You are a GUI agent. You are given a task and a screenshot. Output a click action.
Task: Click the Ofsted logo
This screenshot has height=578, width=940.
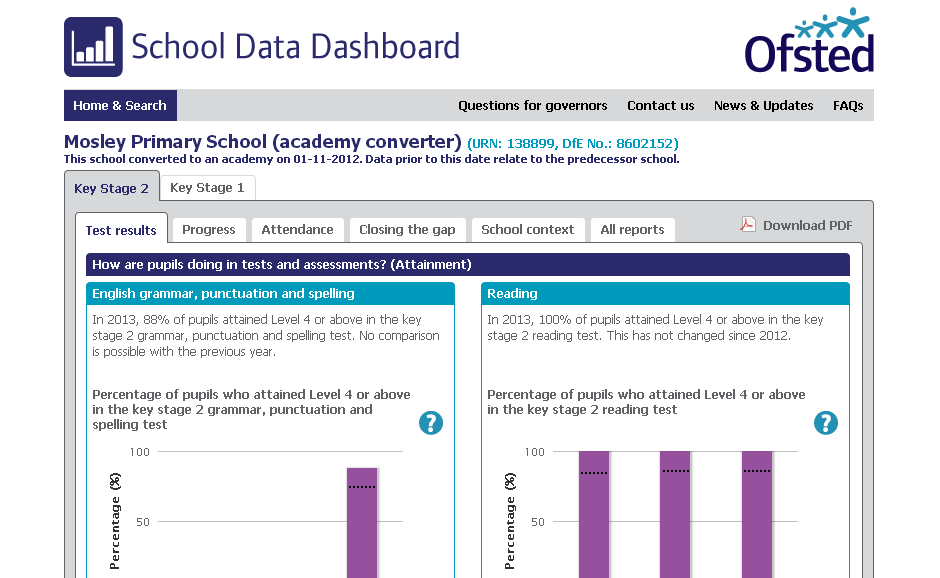(x=809, y=40)
